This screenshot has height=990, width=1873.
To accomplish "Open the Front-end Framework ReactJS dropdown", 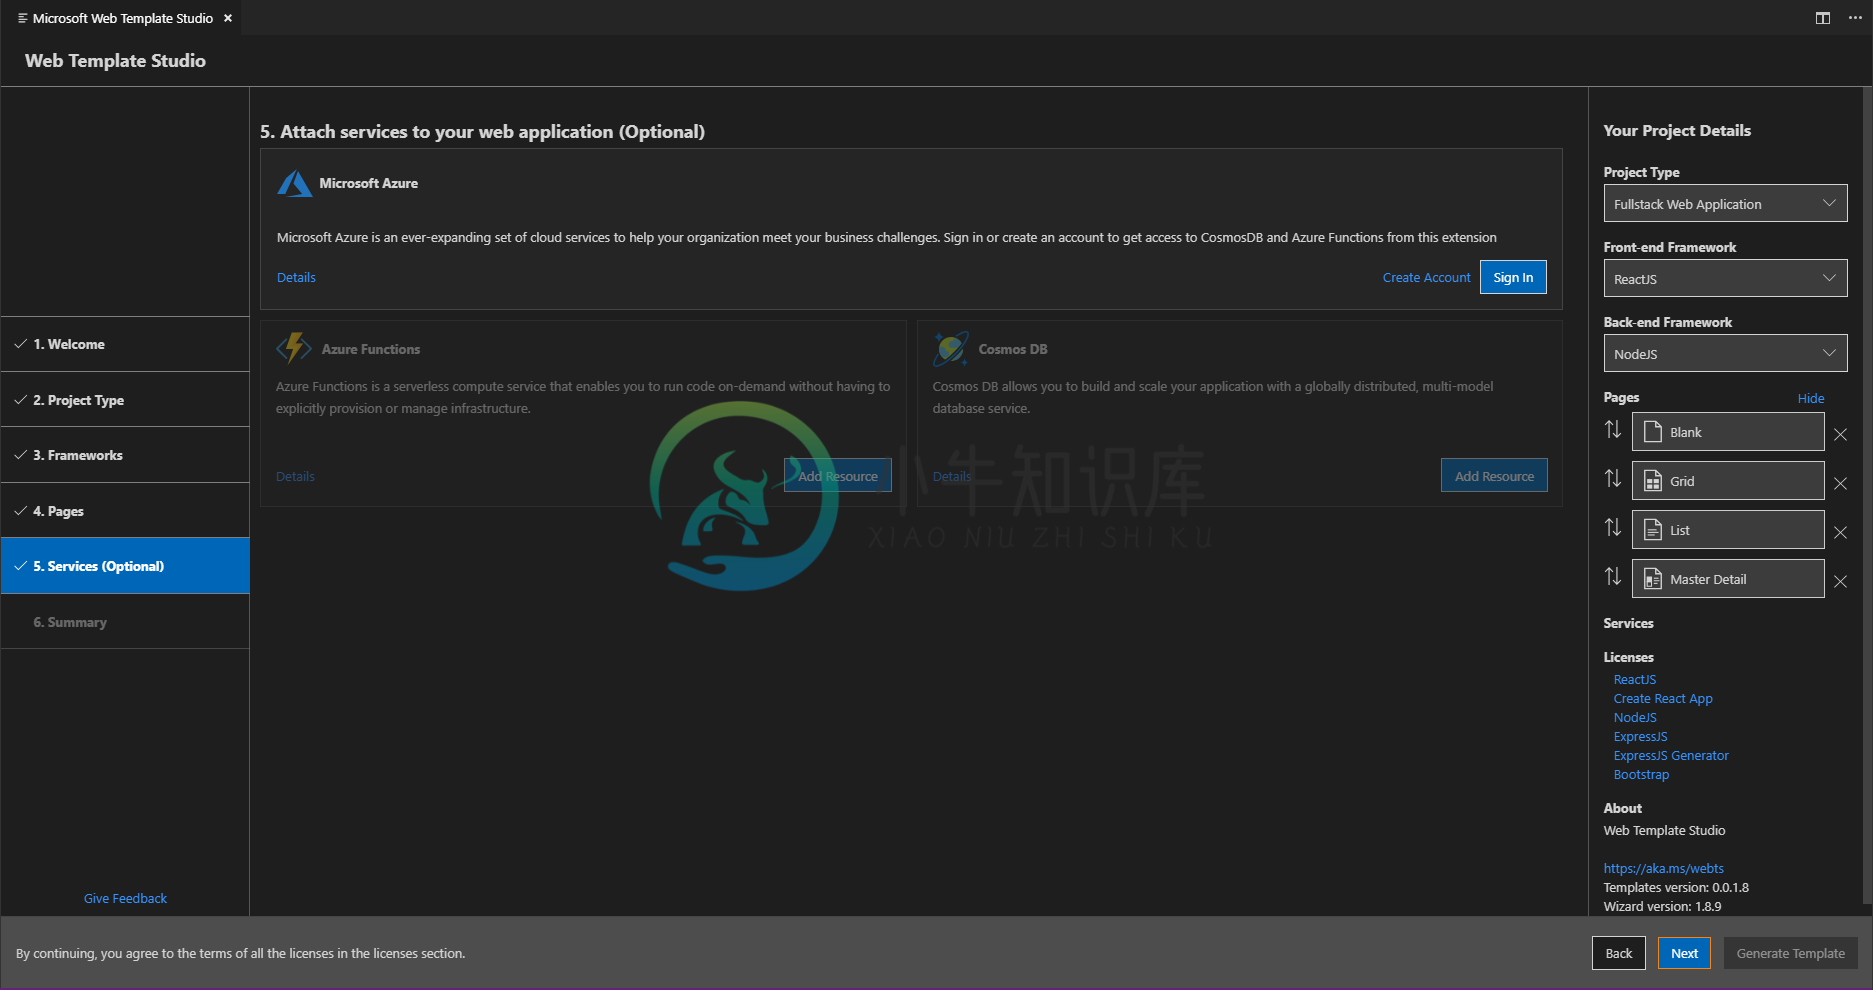I will point(1725,279).
